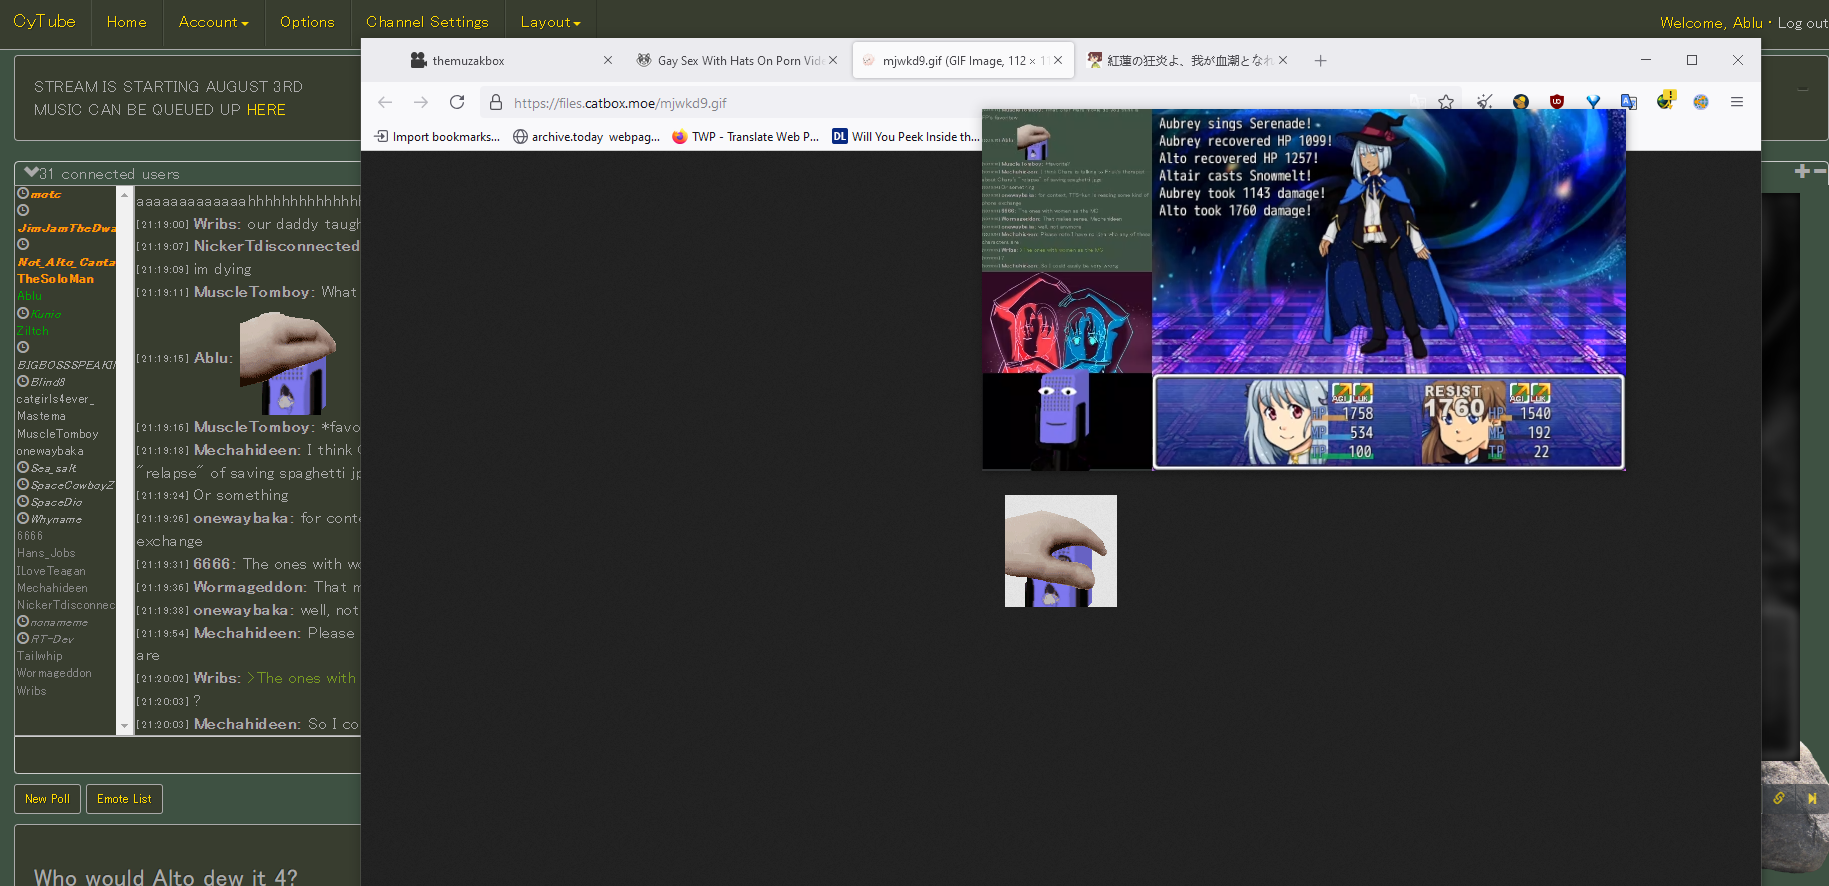1829x886 pixels.
Task: Go back in the Firefox window
Action: pos(385,102)
